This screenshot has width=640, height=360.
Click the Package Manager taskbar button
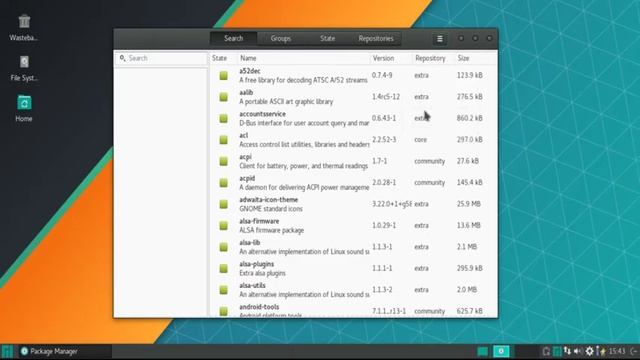64,351
